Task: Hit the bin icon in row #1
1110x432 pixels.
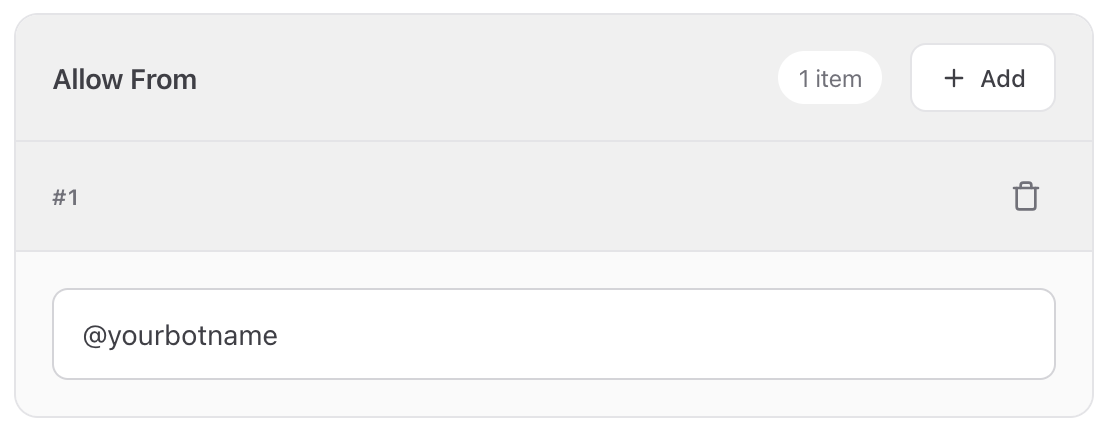Action: pos(1025,197)
